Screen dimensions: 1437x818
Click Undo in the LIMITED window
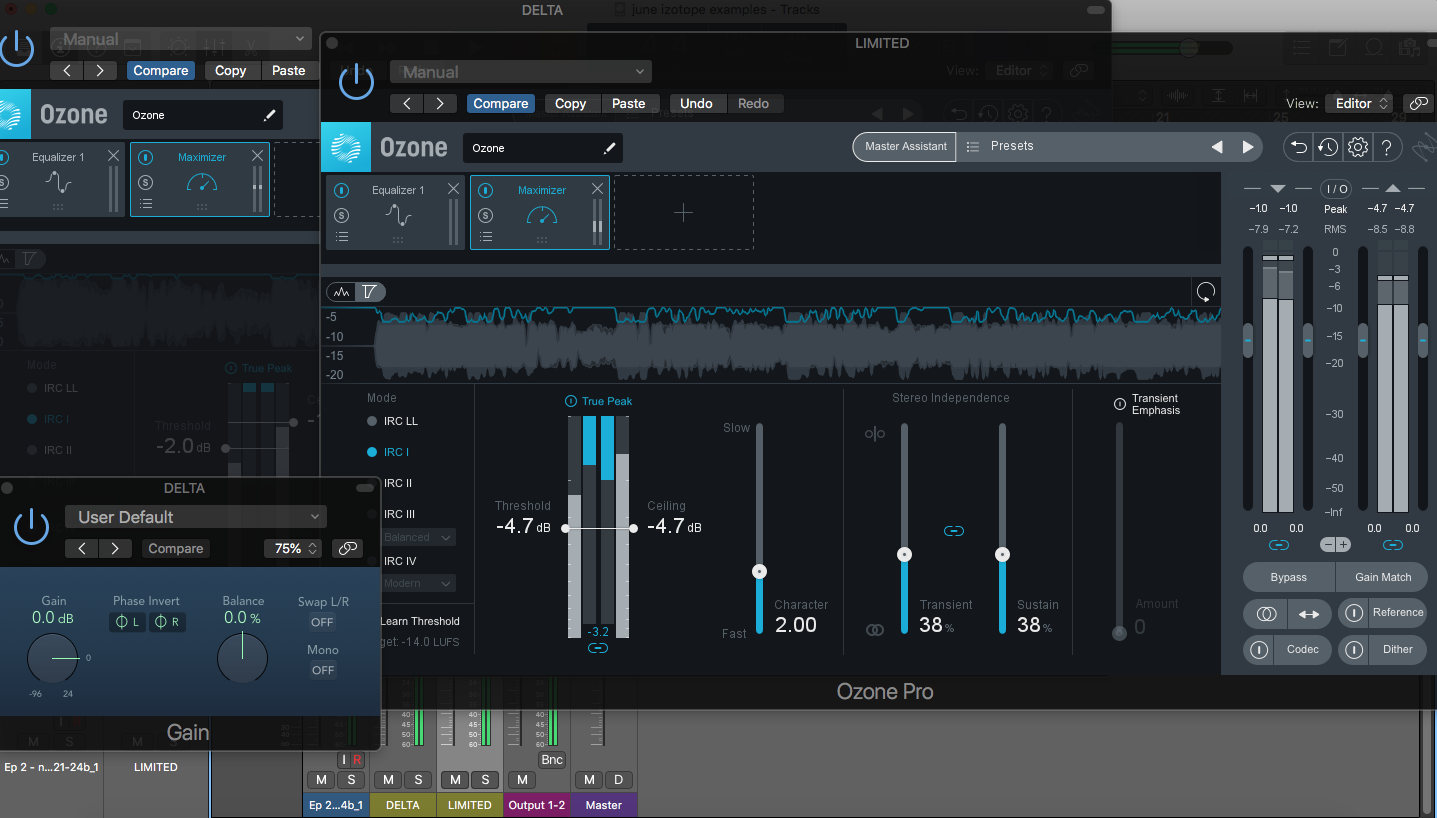pyautogui.click(x=696, y=103)
